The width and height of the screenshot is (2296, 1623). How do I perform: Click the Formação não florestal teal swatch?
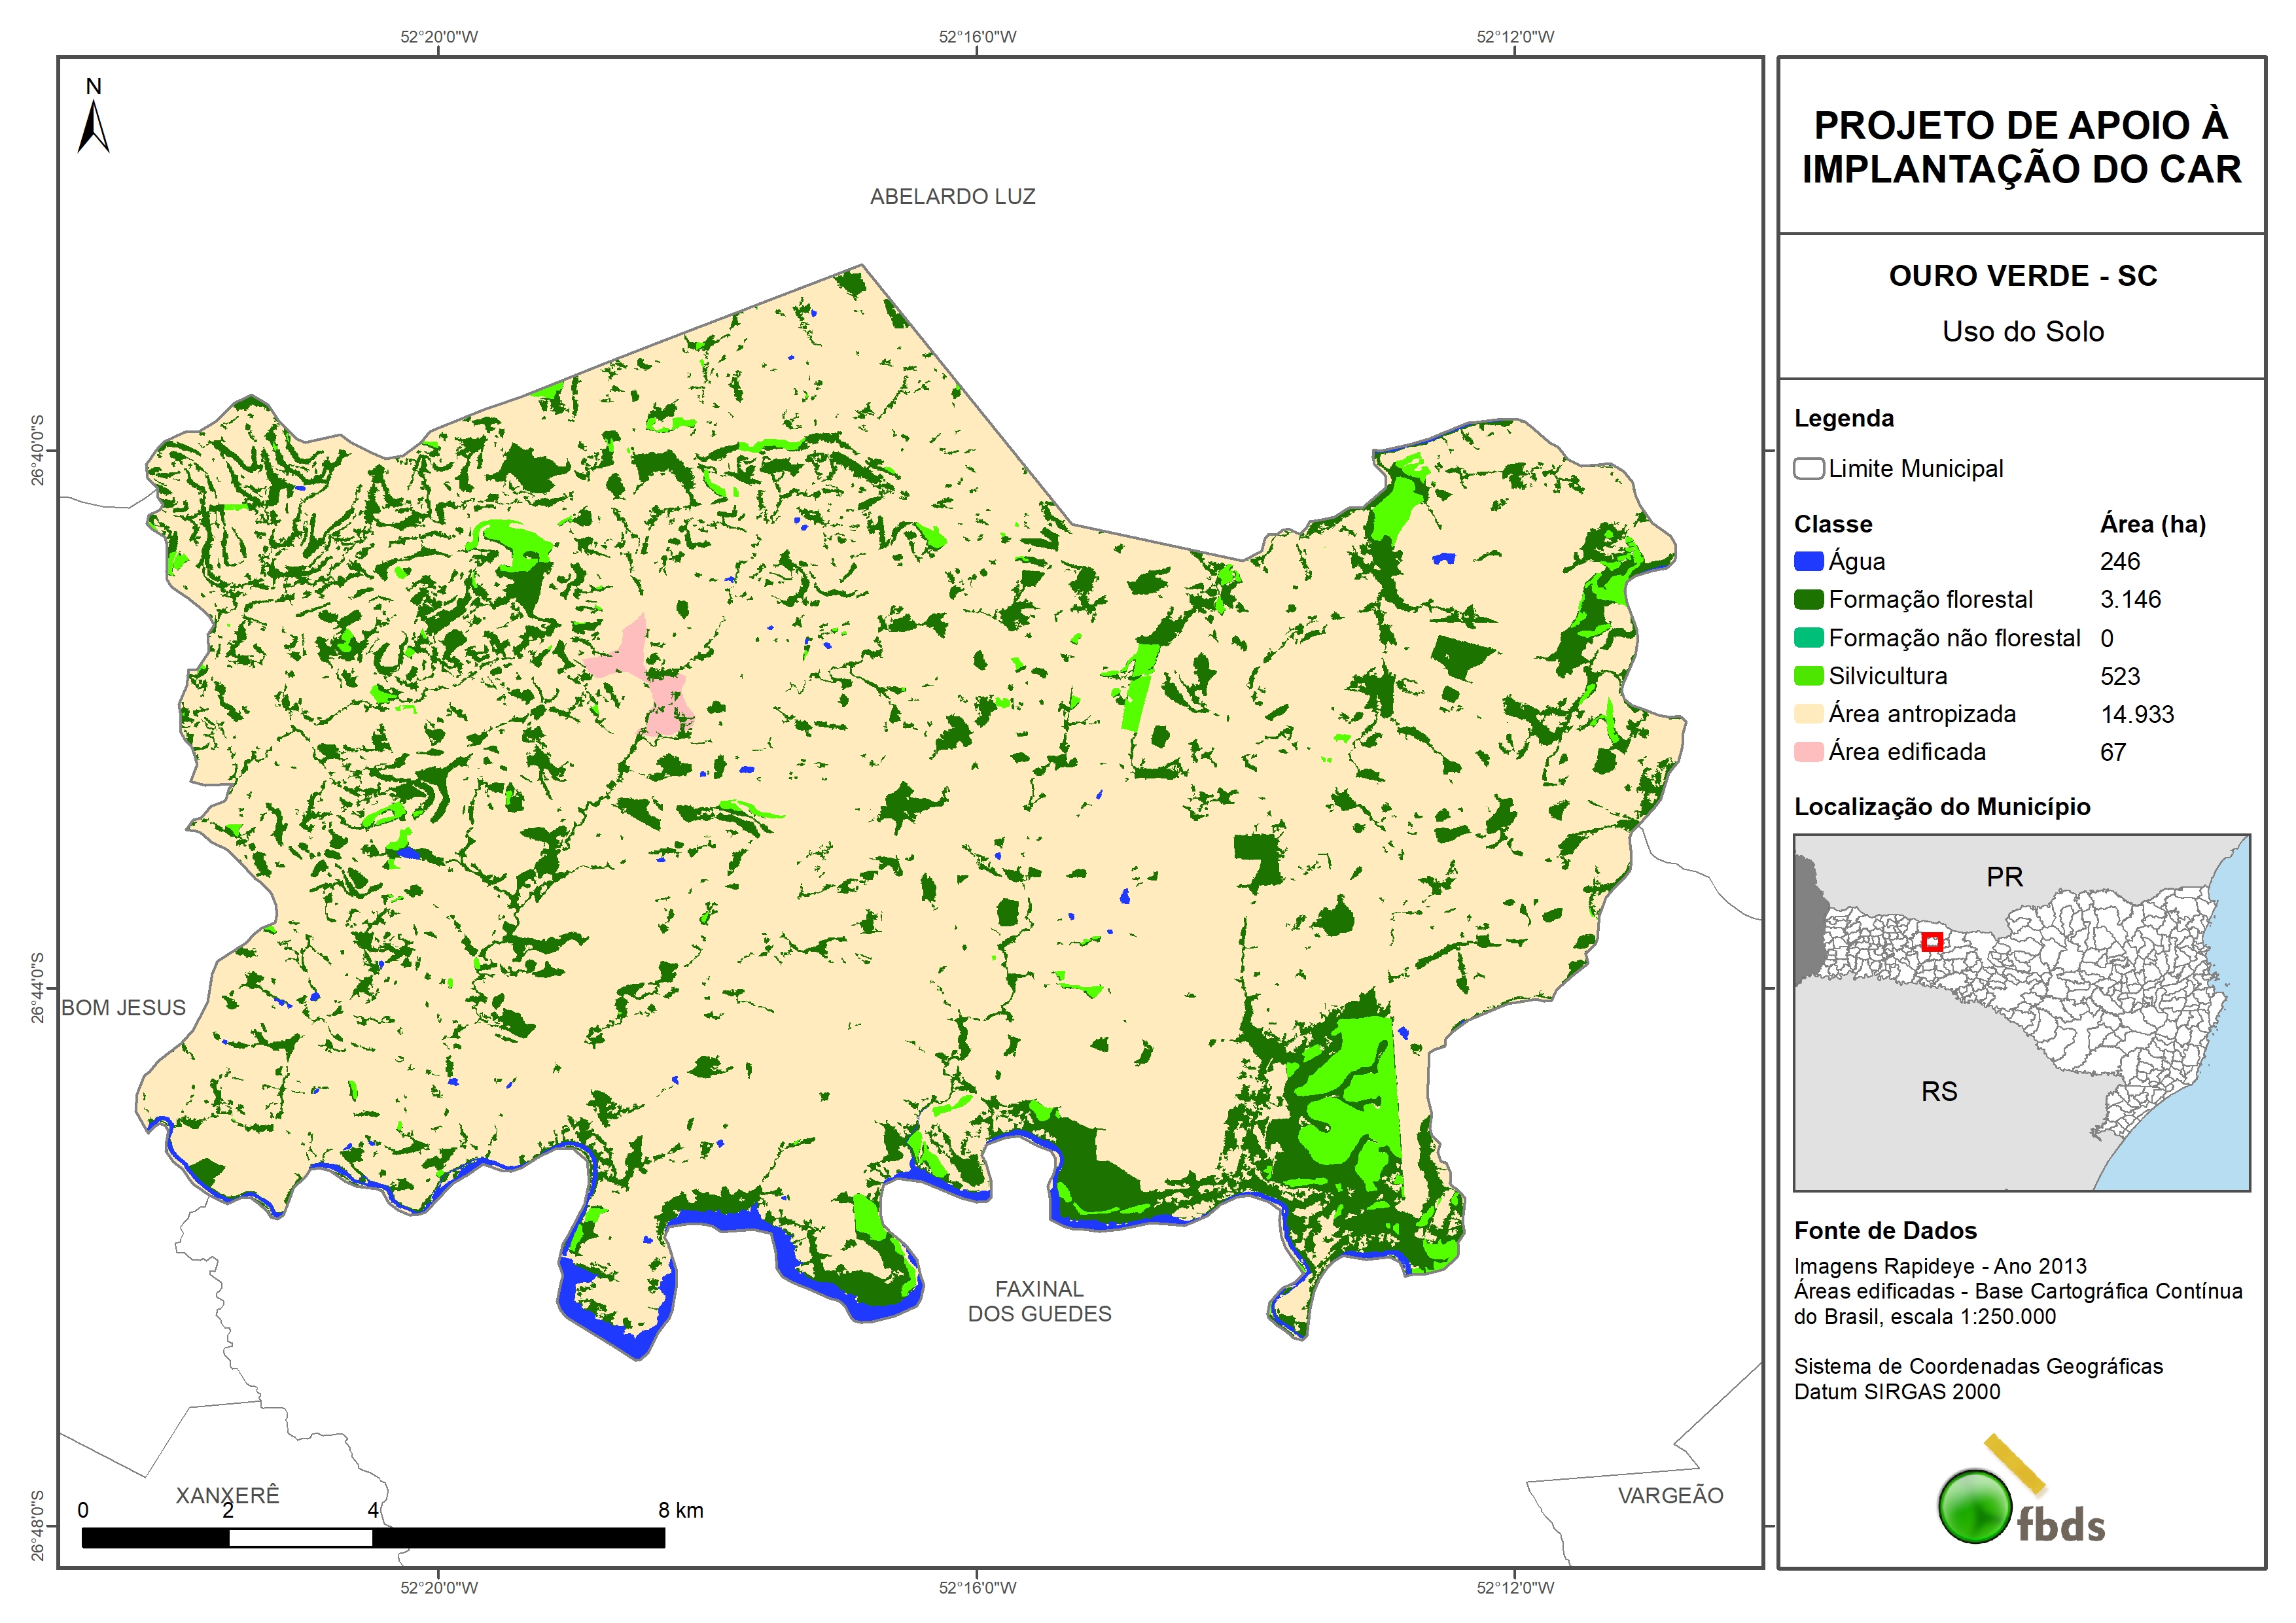pos(1808,638)
